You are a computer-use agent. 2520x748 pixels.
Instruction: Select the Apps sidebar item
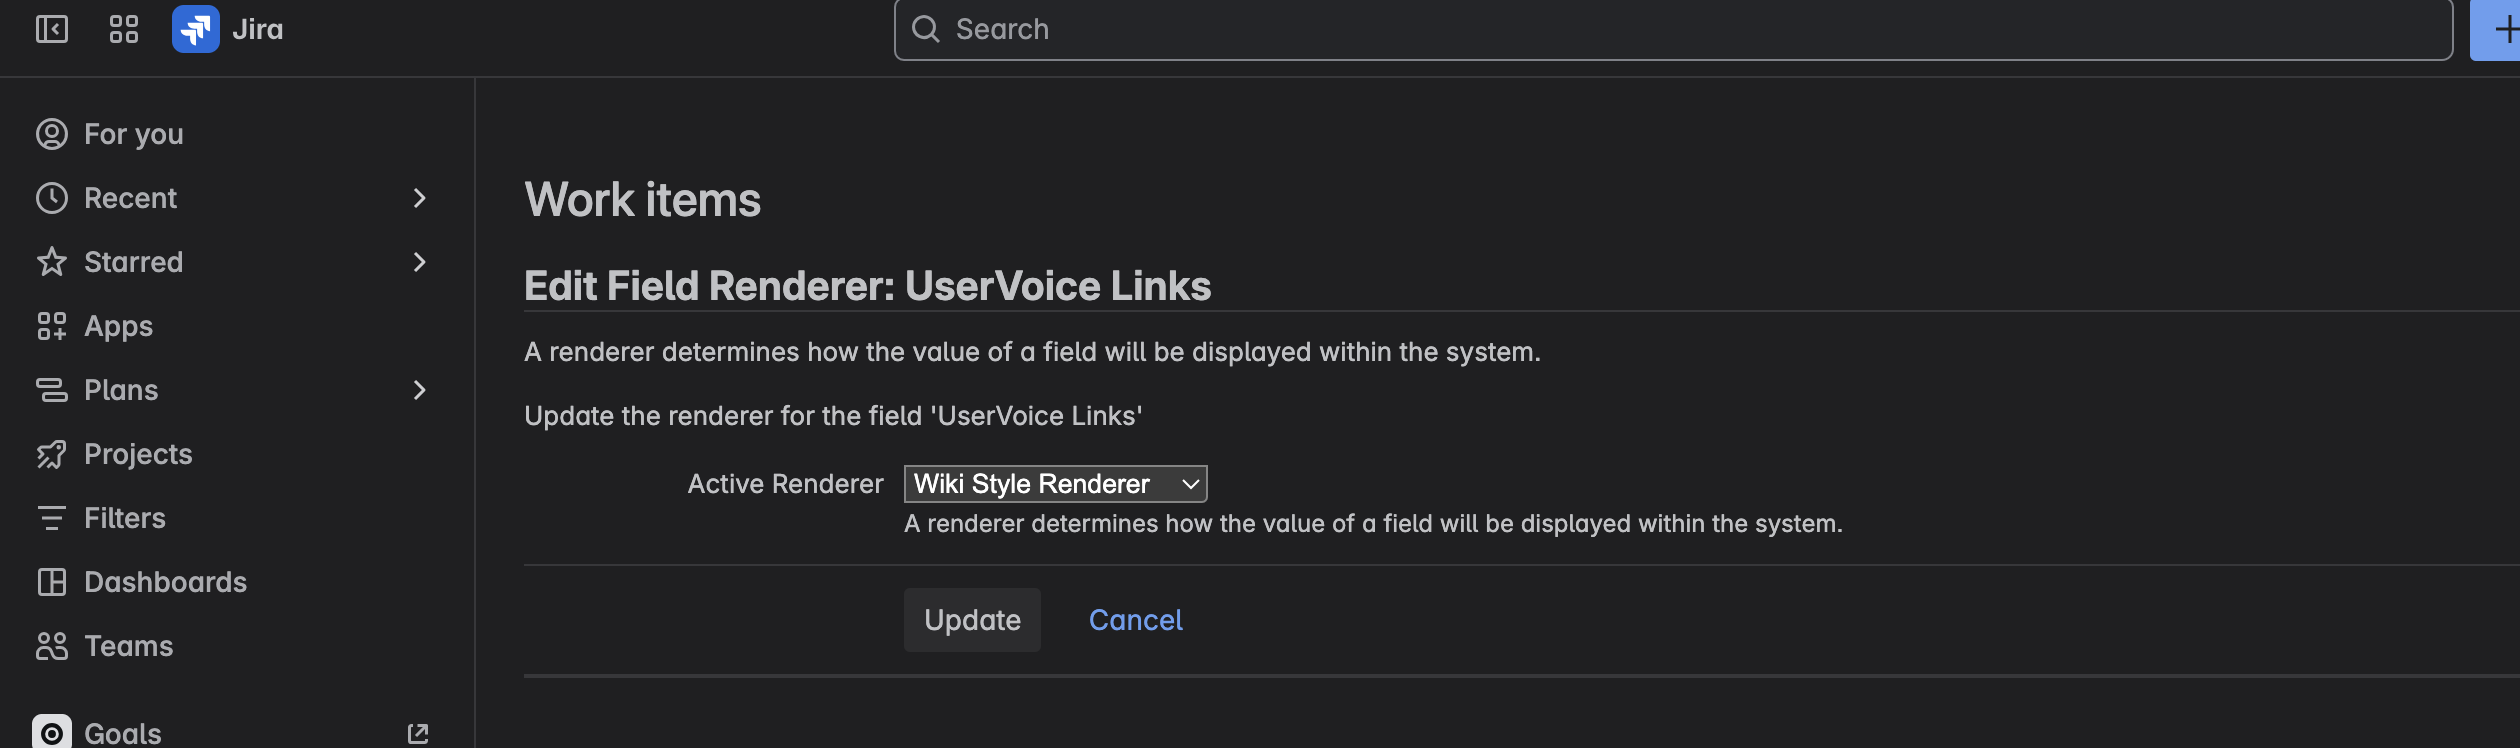pos(117,325)
